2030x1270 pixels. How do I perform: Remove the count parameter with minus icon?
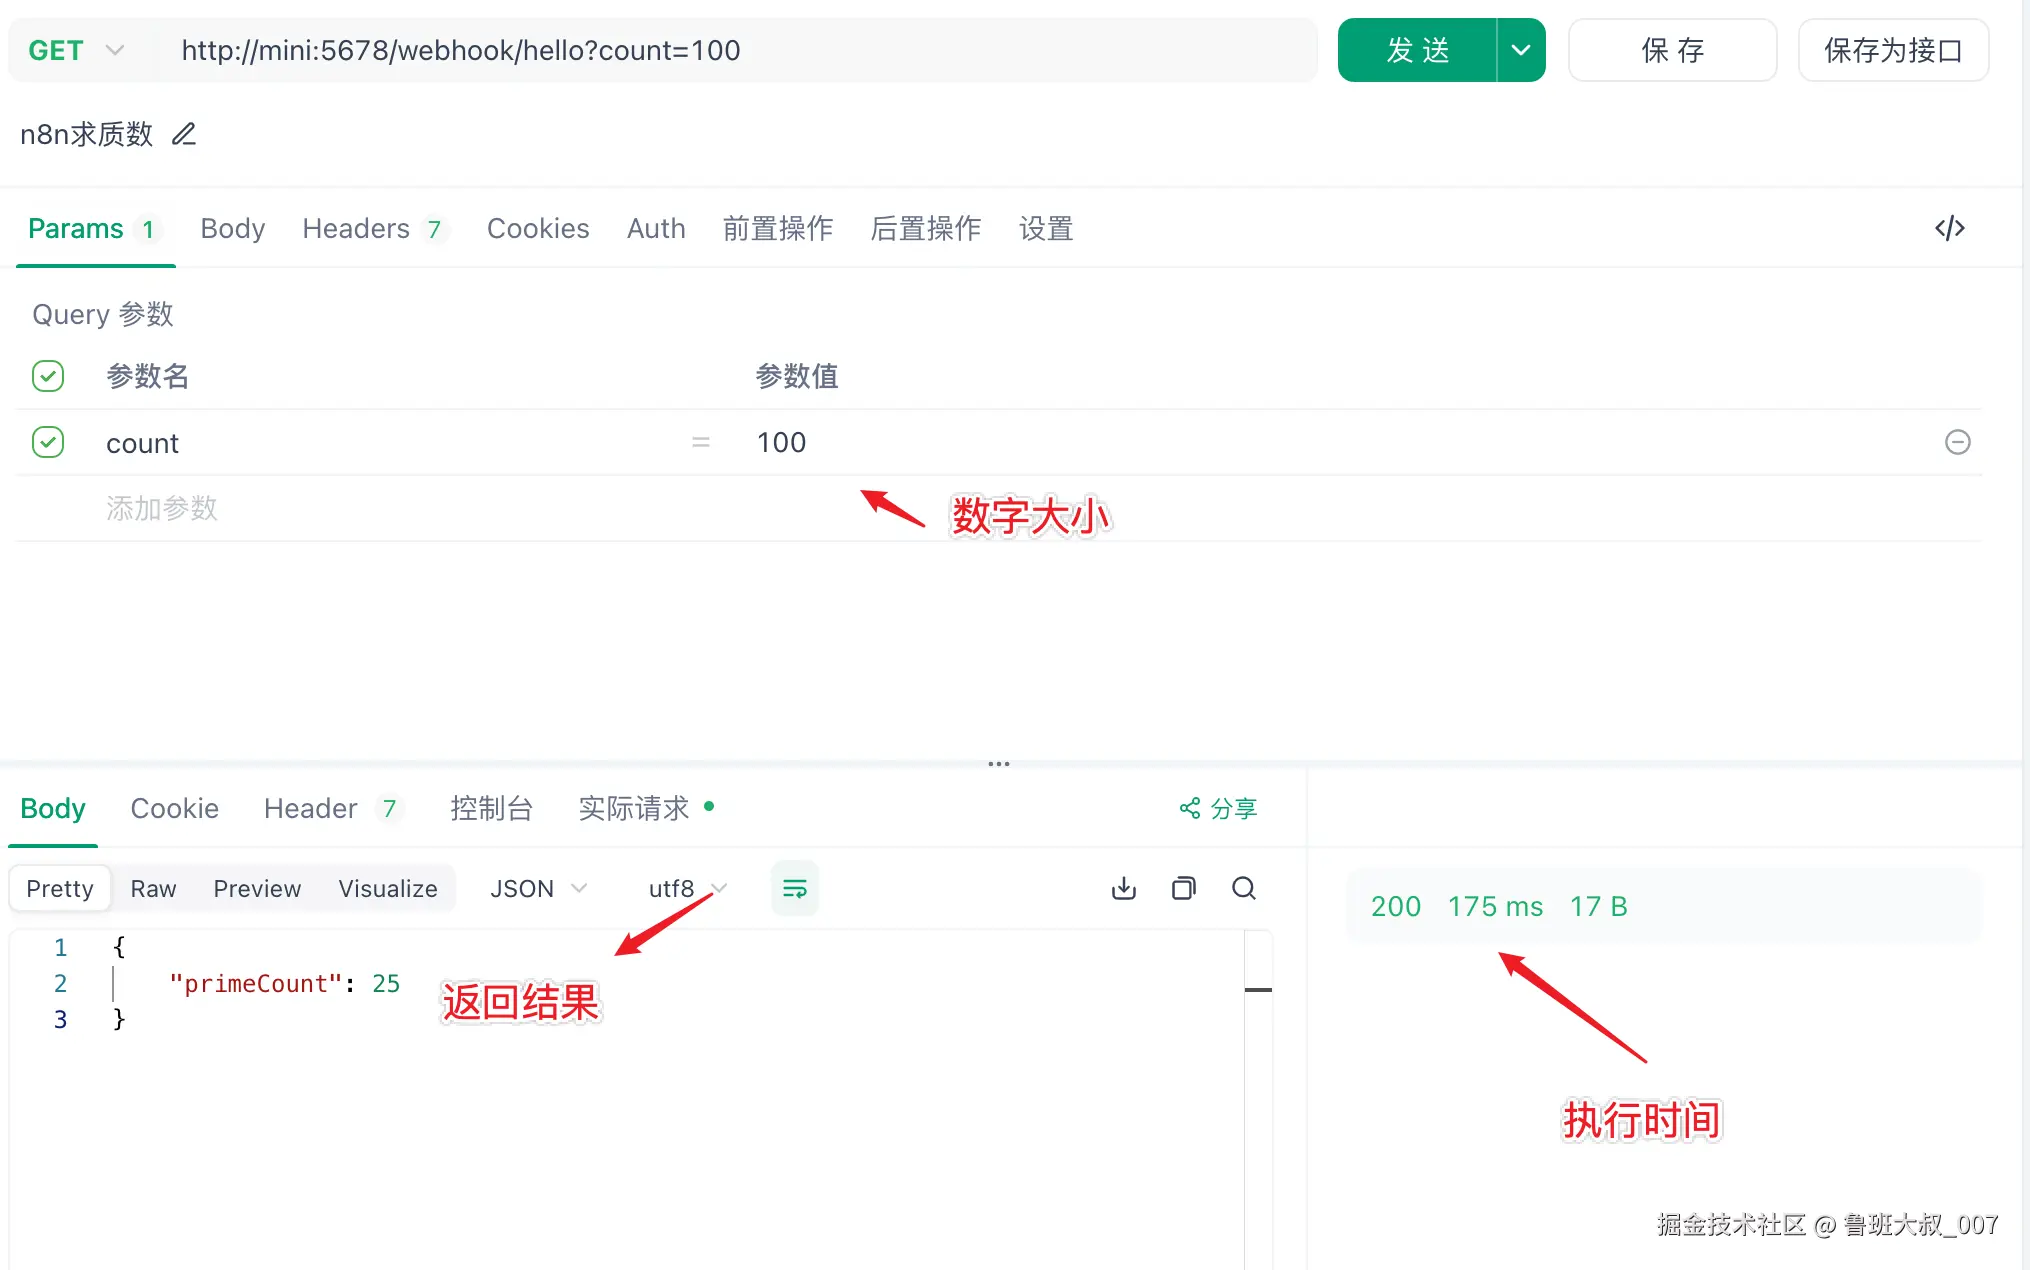1957,442
